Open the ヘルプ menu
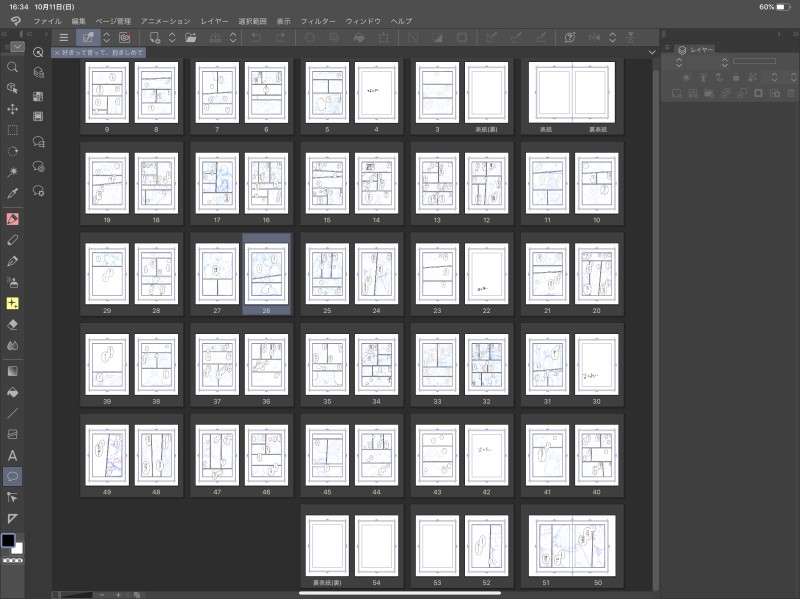 pyautogui.click(x=401, y=21)
